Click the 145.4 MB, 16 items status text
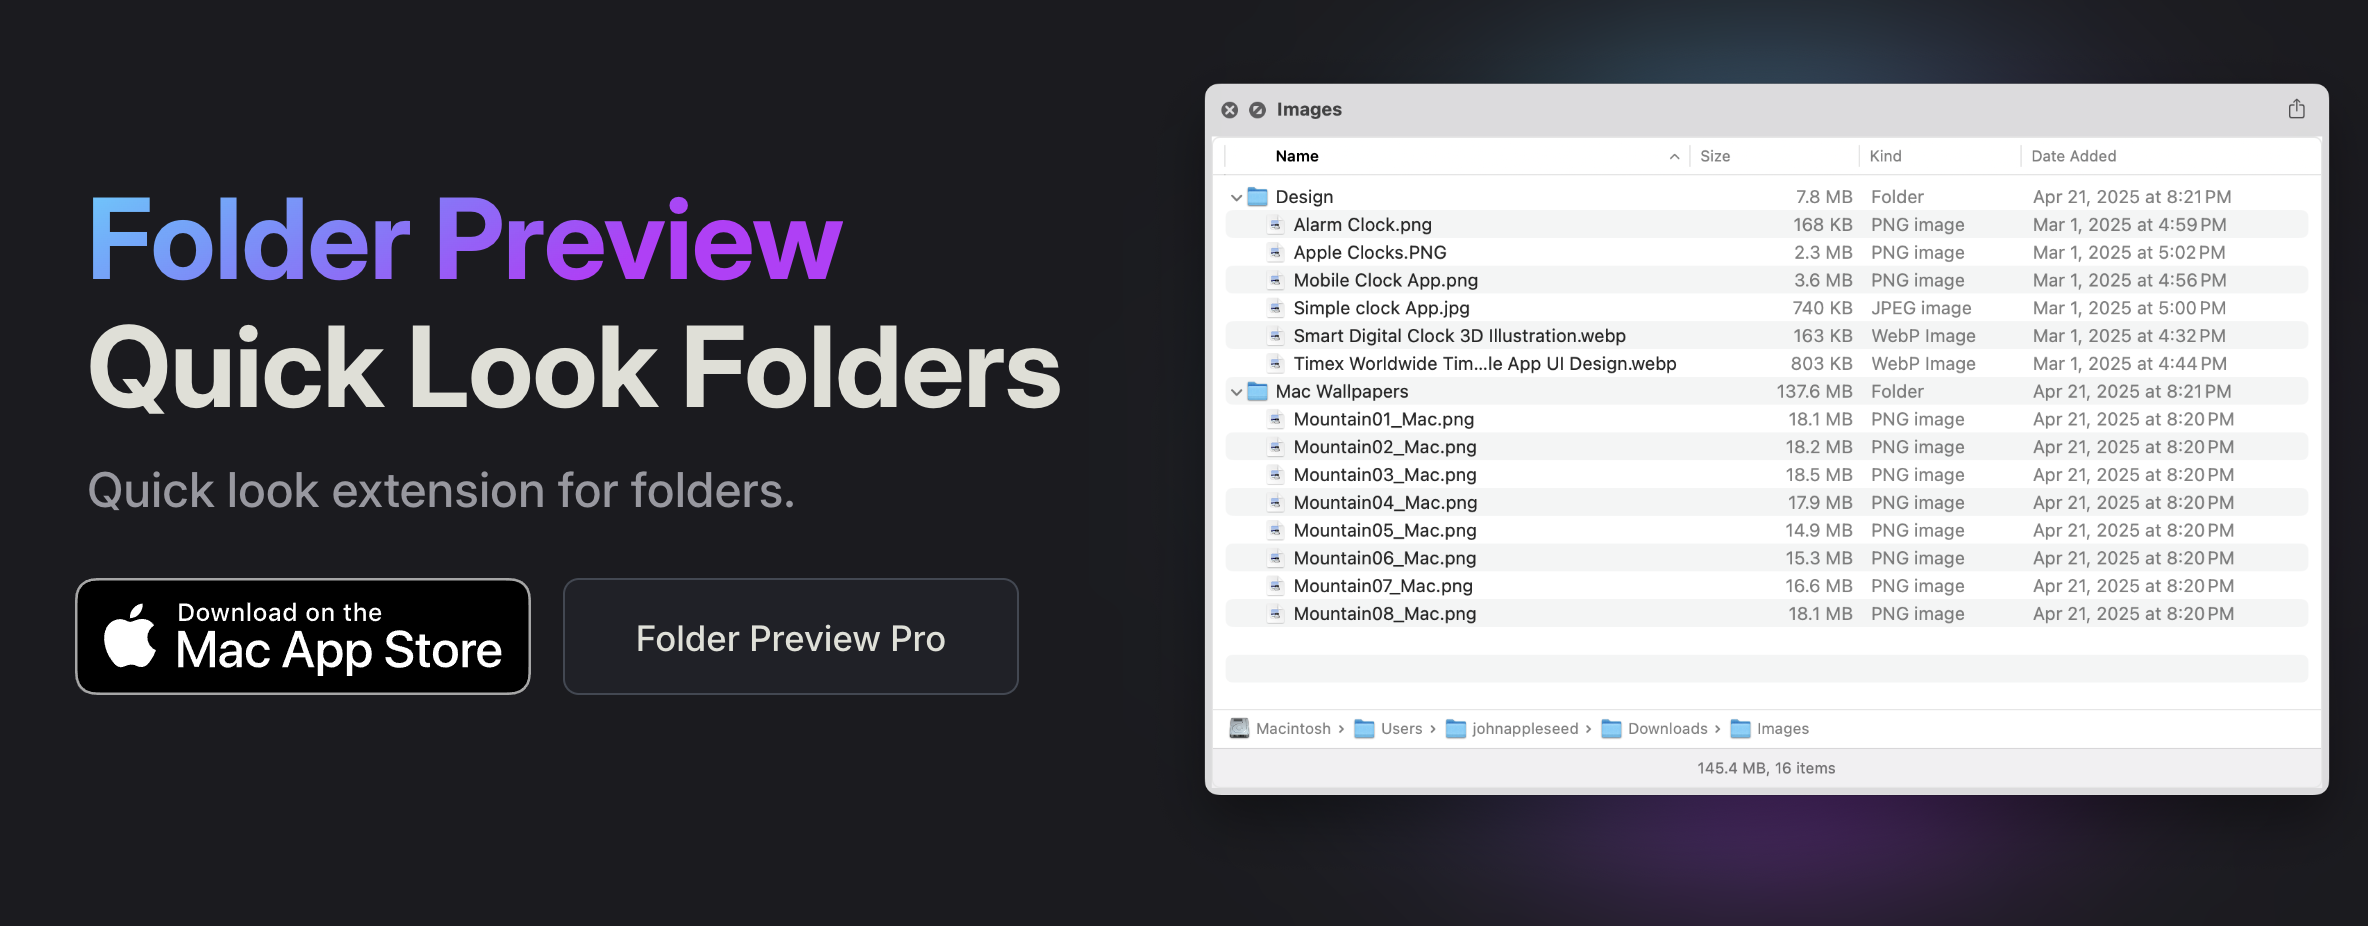 click(x=1766, y=768)
